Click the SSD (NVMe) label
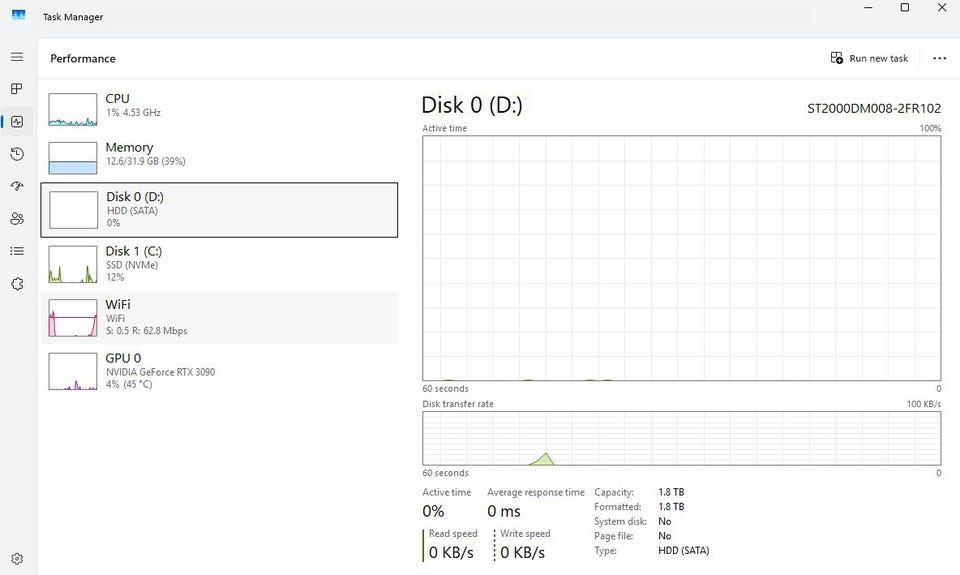The height and width of the screenshot is (575, 960). [x=132, y=265]
